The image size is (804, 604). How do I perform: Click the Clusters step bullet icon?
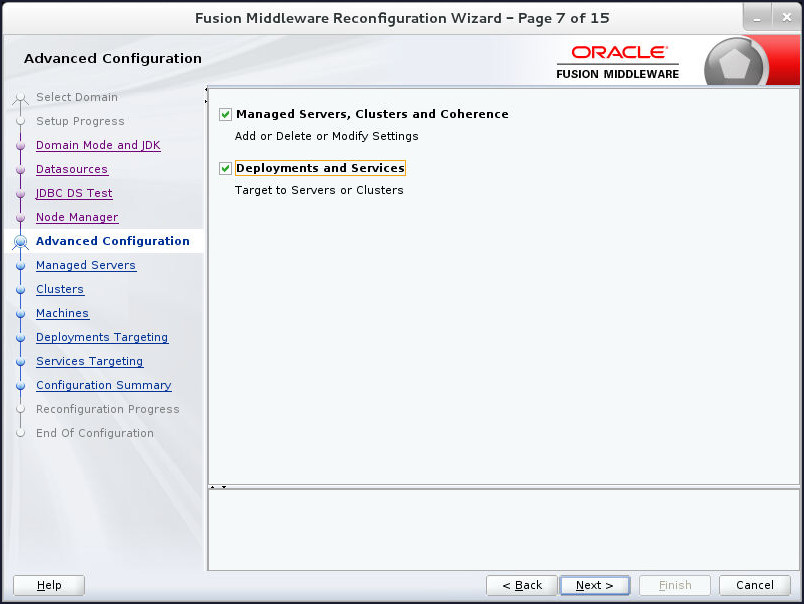click(x=21, y=290)
